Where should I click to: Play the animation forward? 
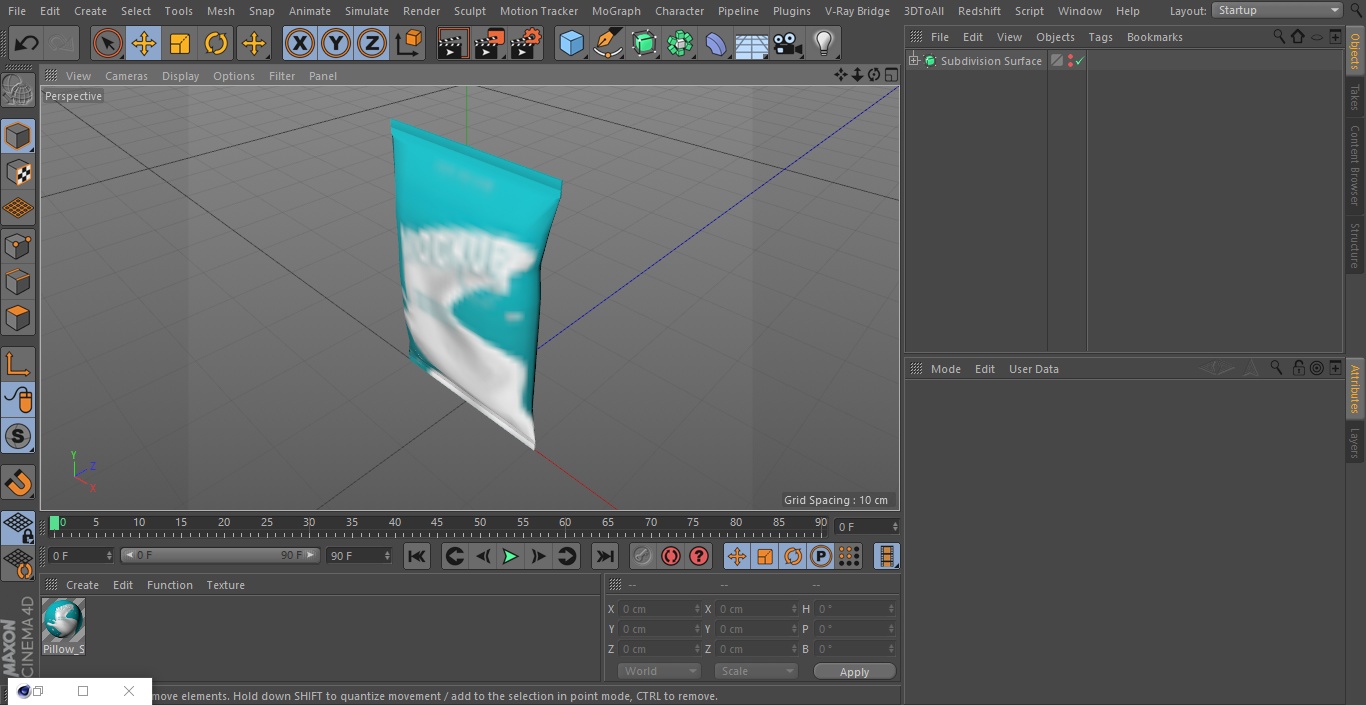click(x=510, y=556)
